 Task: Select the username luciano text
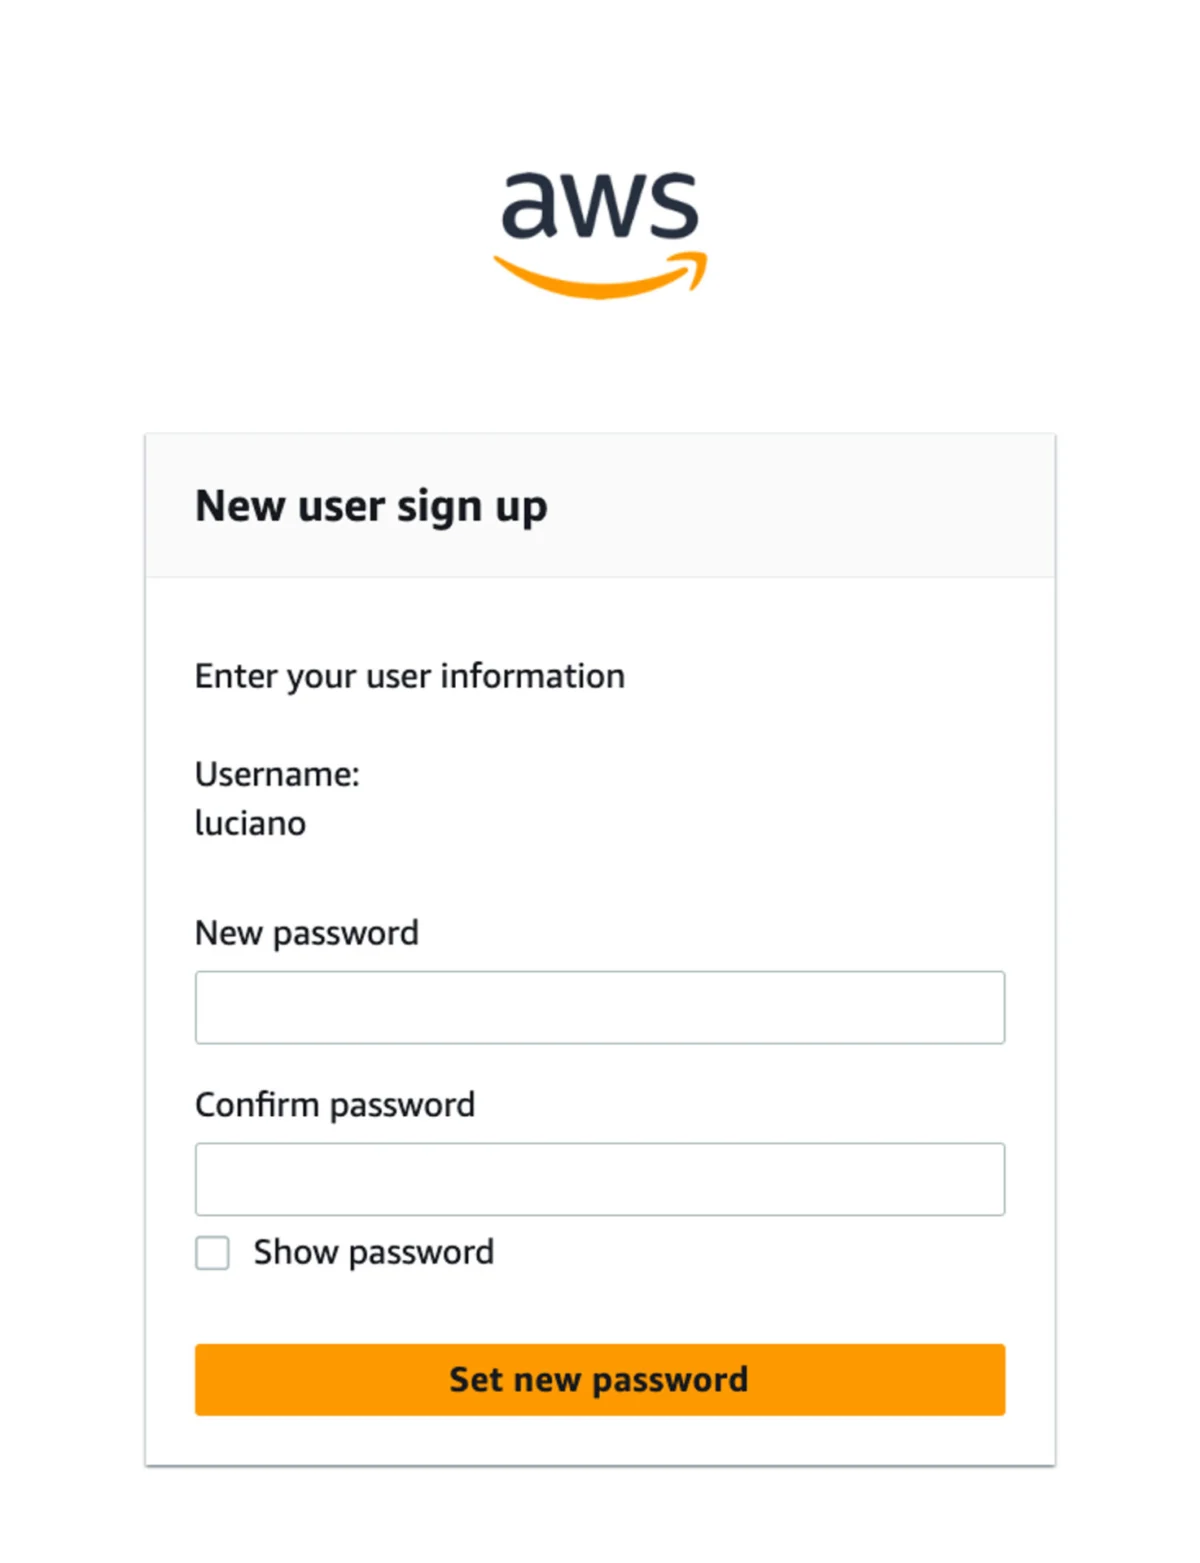coord(250,823)
